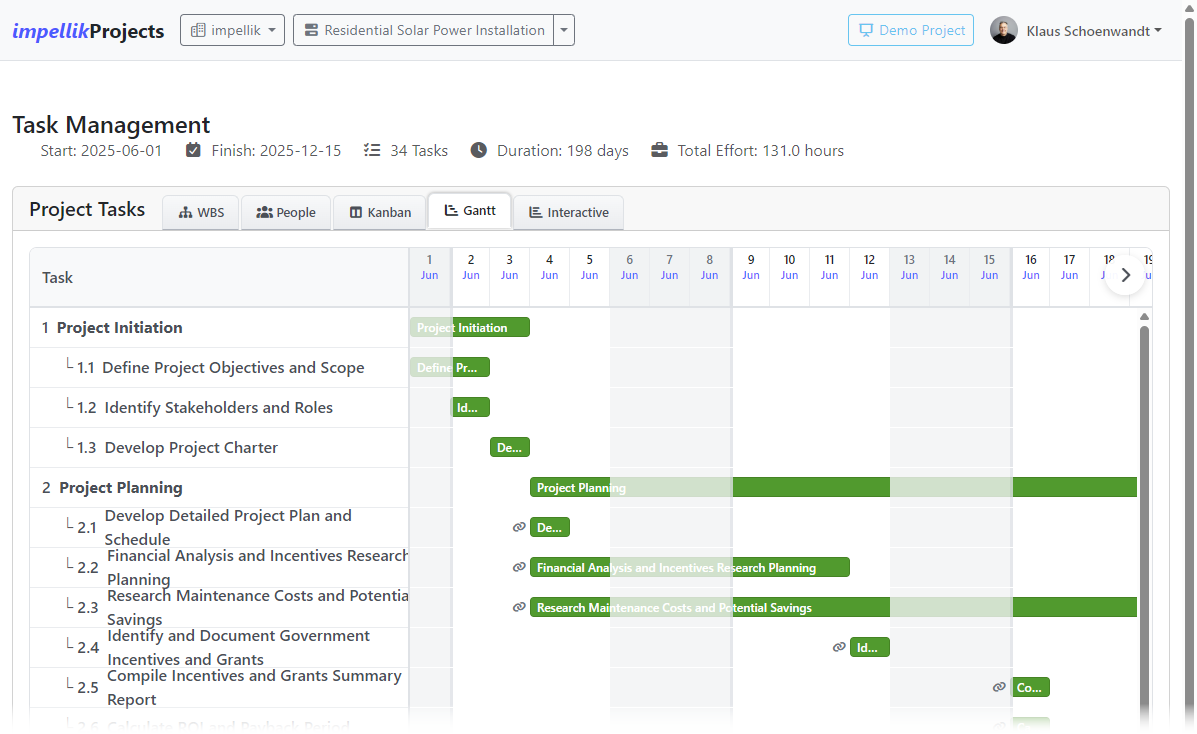Open the Demo Project button

pyautogui.click(x=911, y=31)
